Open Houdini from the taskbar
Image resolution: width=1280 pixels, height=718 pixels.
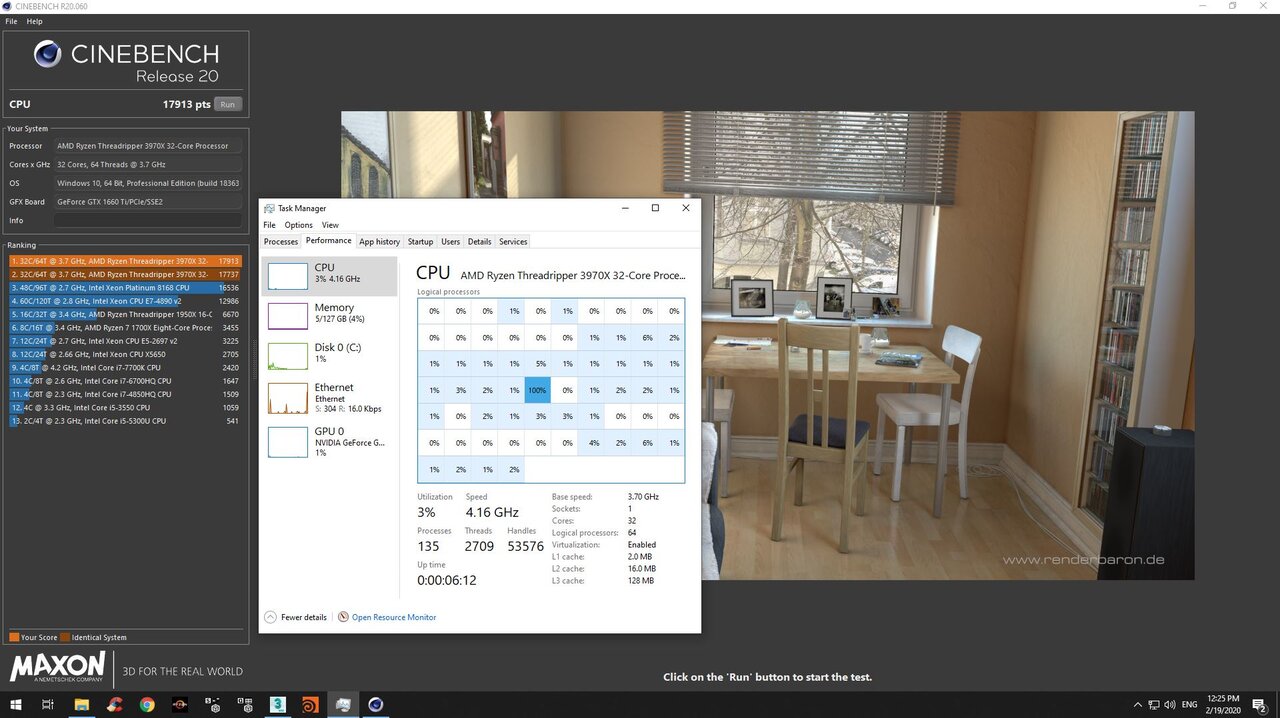(310, 704)
